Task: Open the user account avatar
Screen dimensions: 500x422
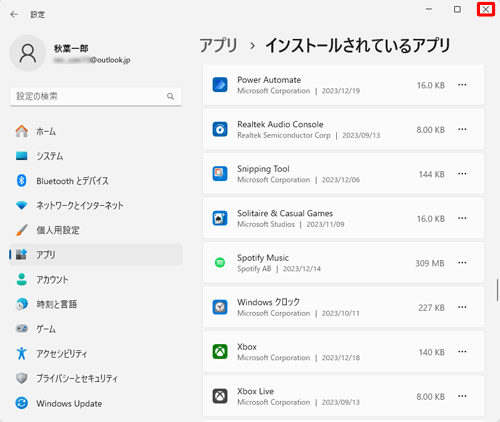Action: pos(28,53)
